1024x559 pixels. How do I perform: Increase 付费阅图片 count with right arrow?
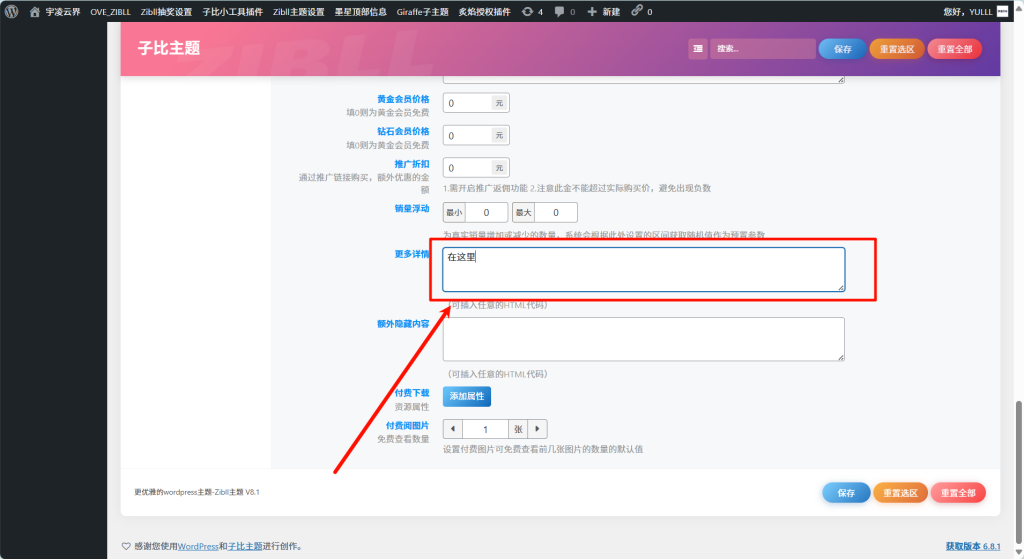[x=537, y=429]
